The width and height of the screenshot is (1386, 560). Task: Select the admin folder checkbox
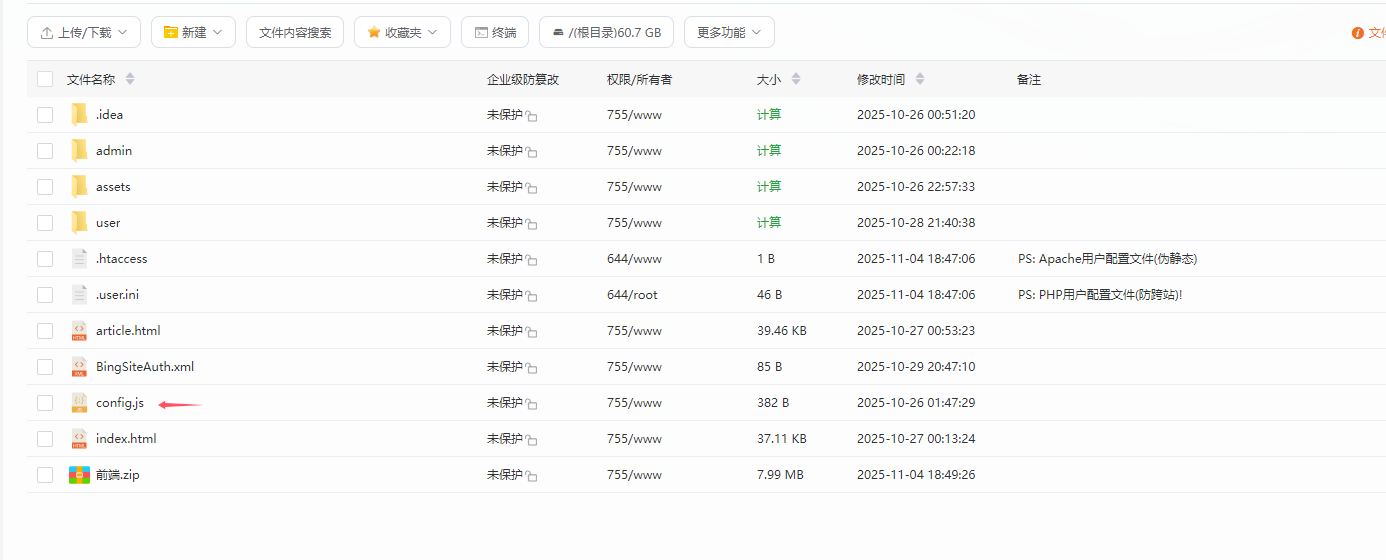(45, 151)
